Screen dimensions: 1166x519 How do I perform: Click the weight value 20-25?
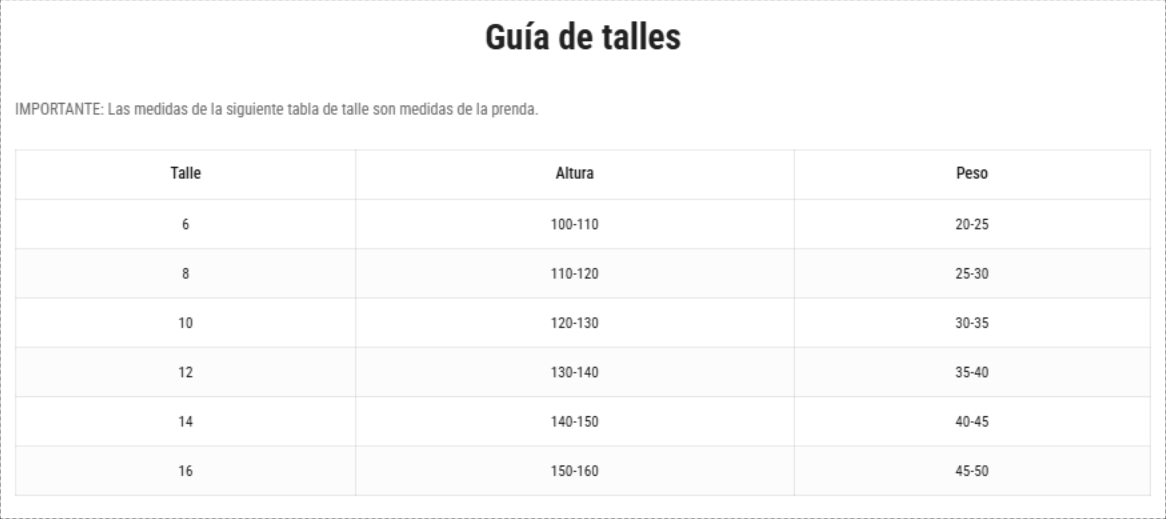coord(972,224)
